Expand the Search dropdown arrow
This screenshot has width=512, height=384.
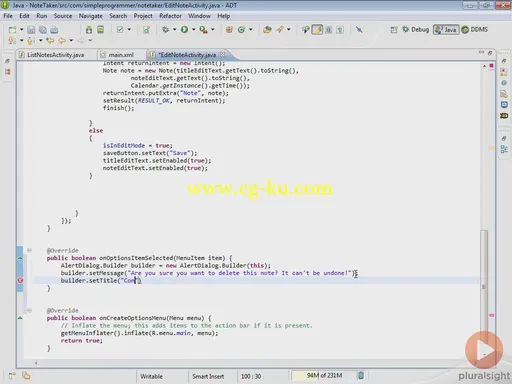289,30
